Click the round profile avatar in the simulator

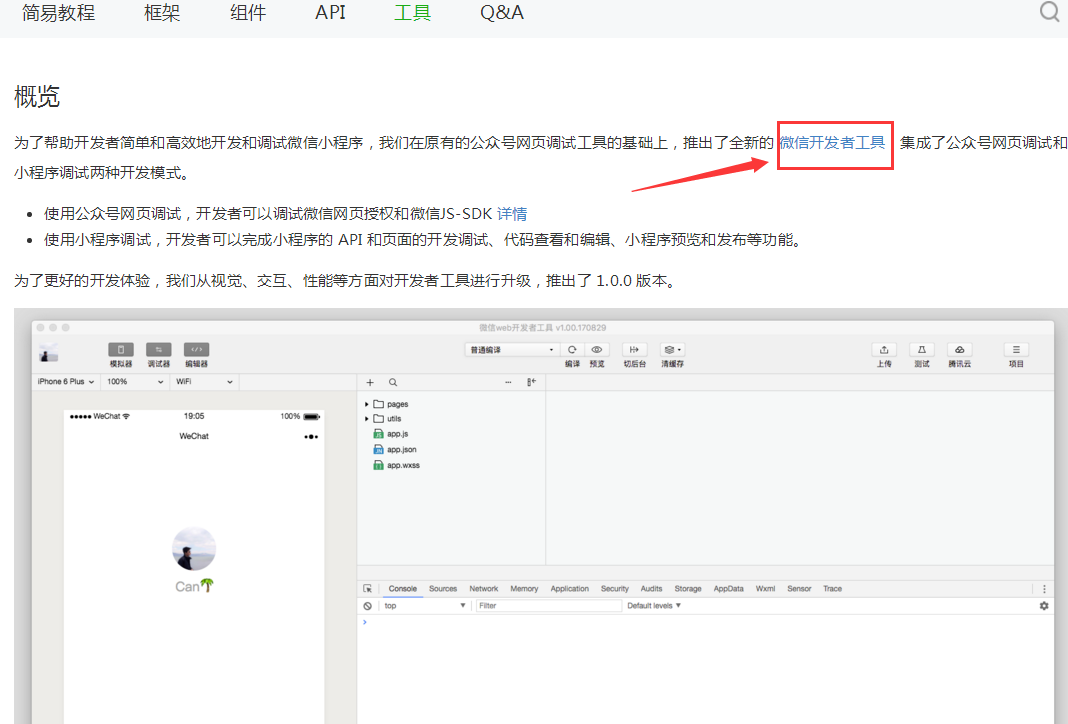194,548
